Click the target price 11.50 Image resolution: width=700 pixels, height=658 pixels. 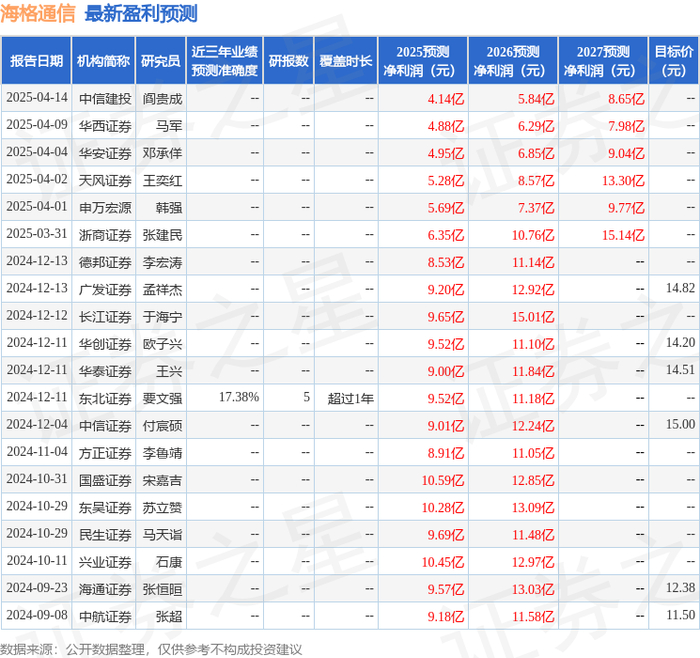click(680, 615)
